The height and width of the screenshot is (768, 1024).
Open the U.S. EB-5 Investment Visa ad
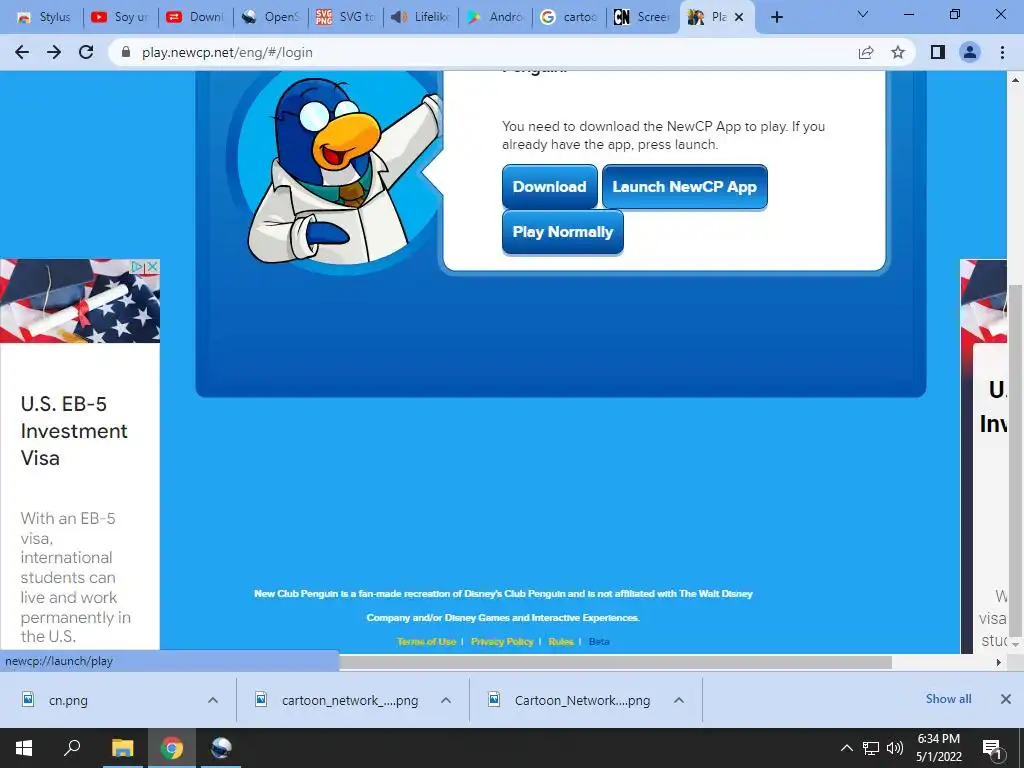tap(74, 431)
